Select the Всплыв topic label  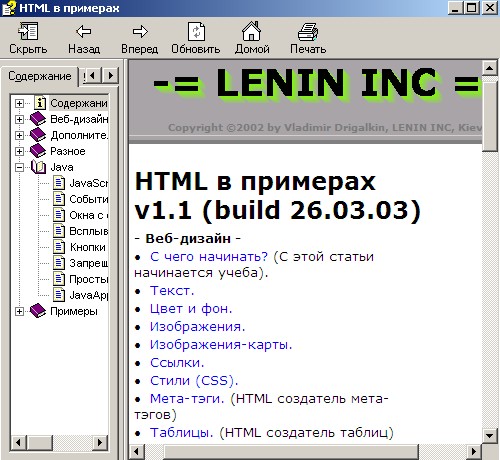click(89, 231)
